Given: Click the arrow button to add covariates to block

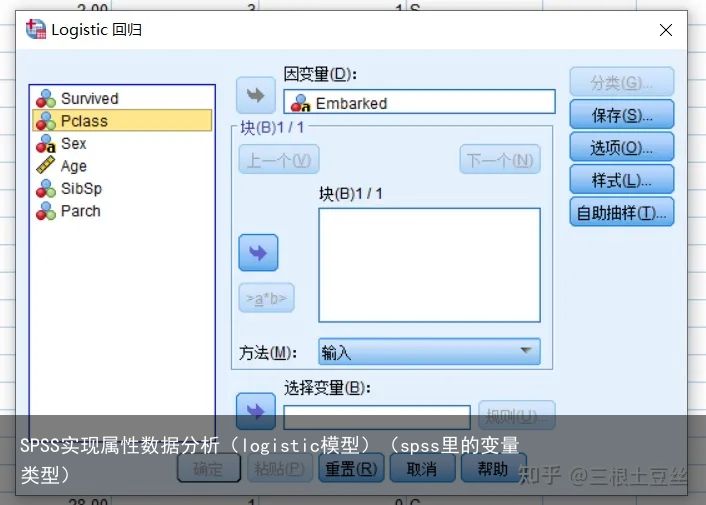Looking at the screenshot, I should tap(258, 252).
